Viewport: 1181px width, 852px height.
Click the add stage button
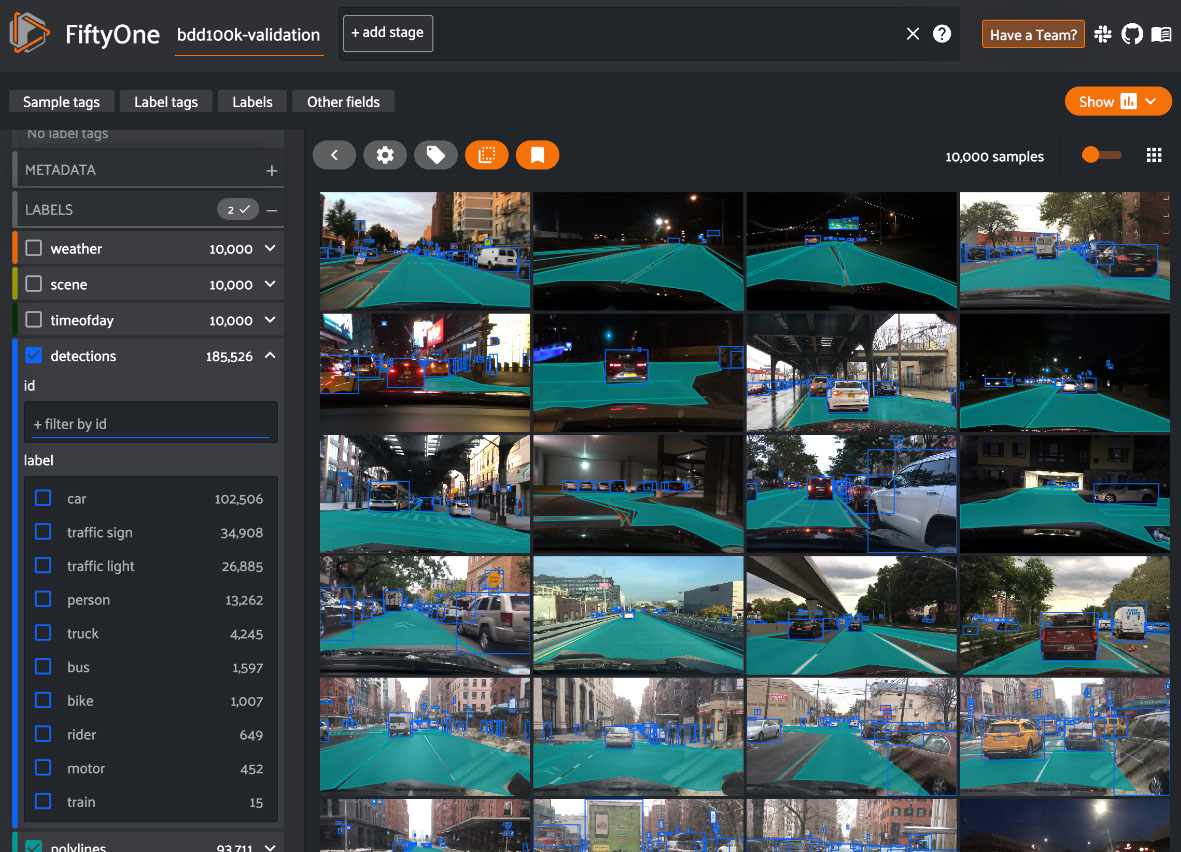tap(387, 33)
